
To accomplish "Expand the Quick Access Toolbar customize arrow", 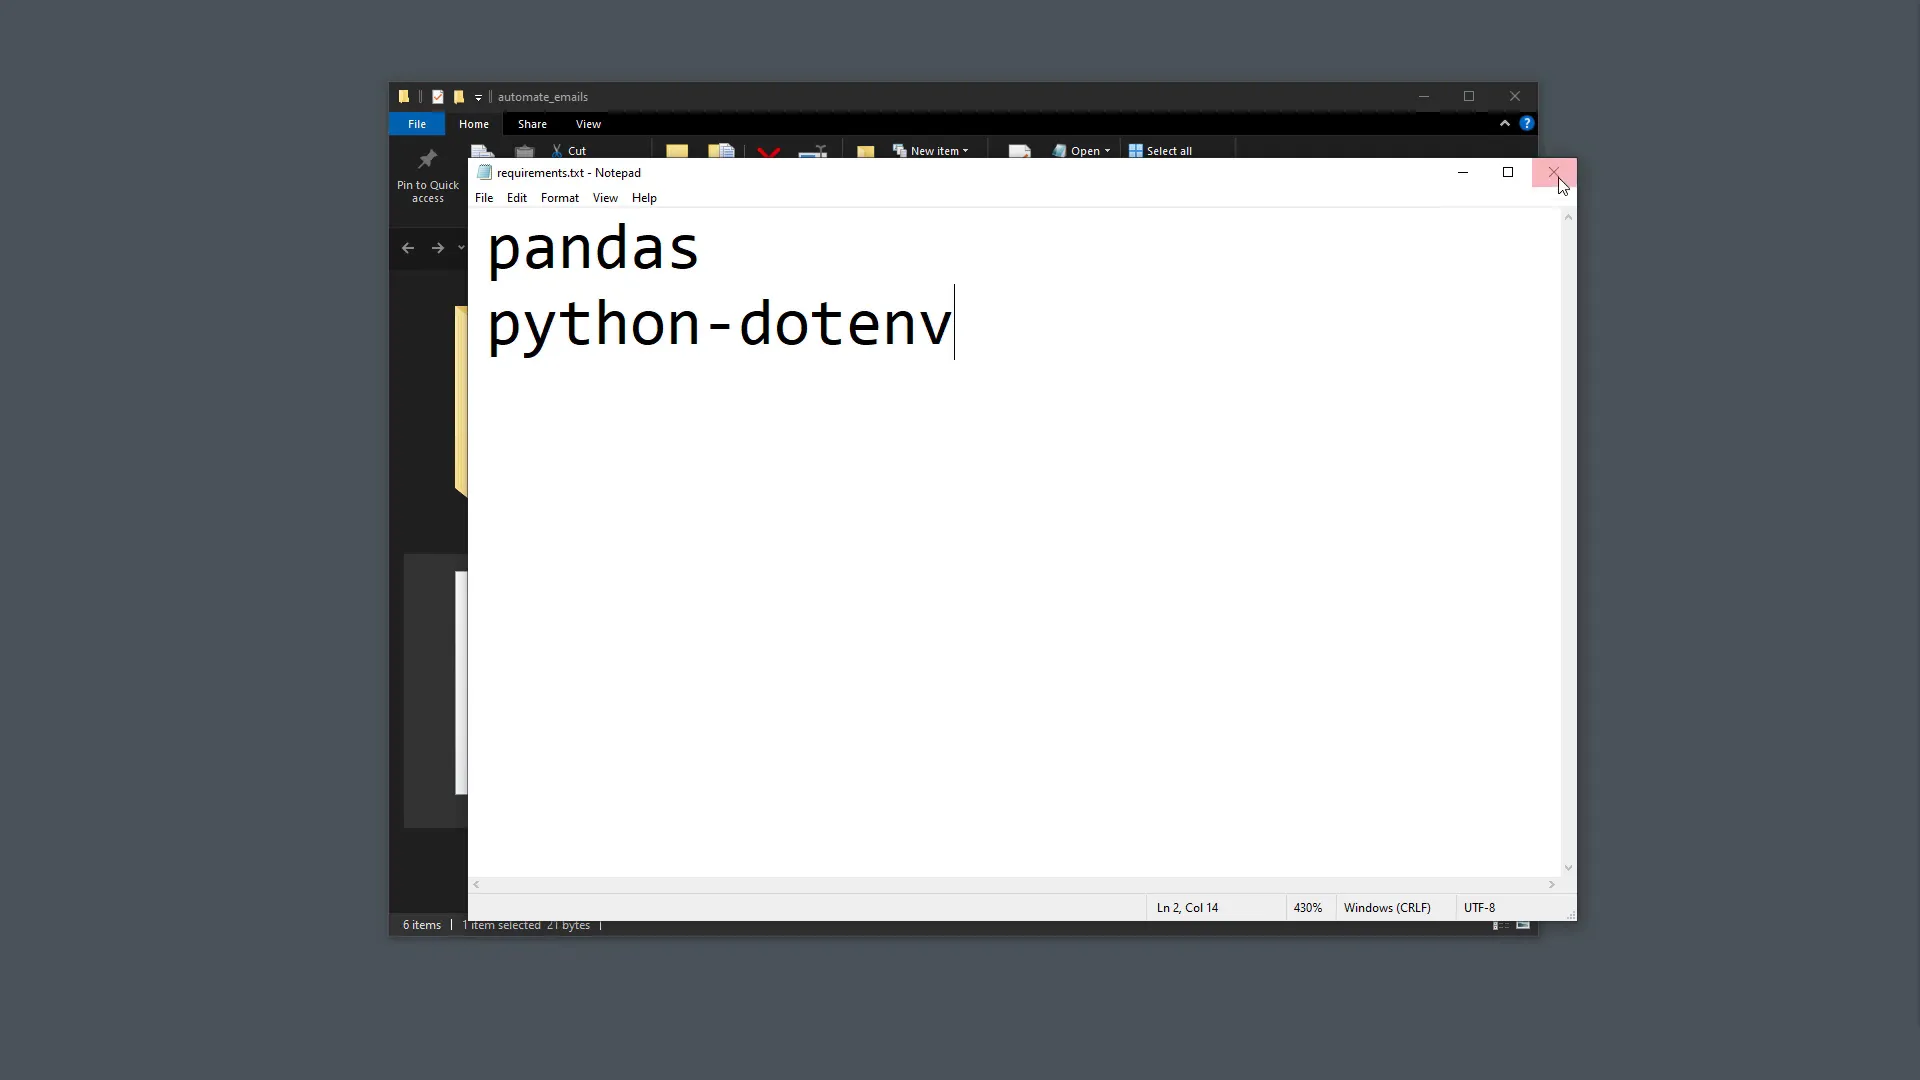I will [478, 97].
